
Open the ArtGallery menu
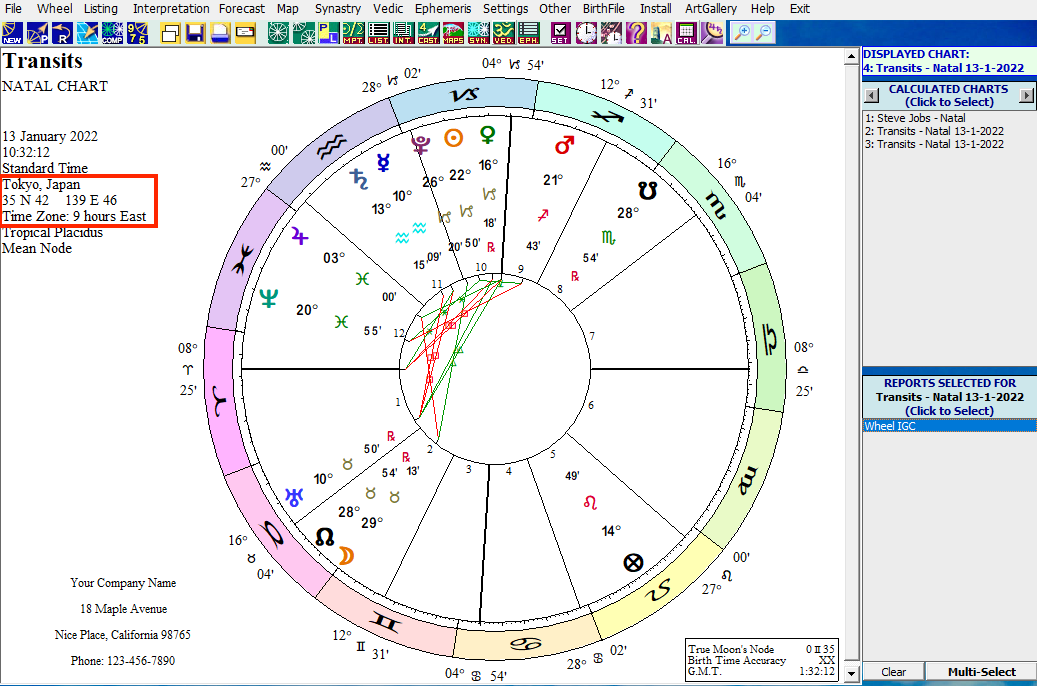[x=711, y=9]
